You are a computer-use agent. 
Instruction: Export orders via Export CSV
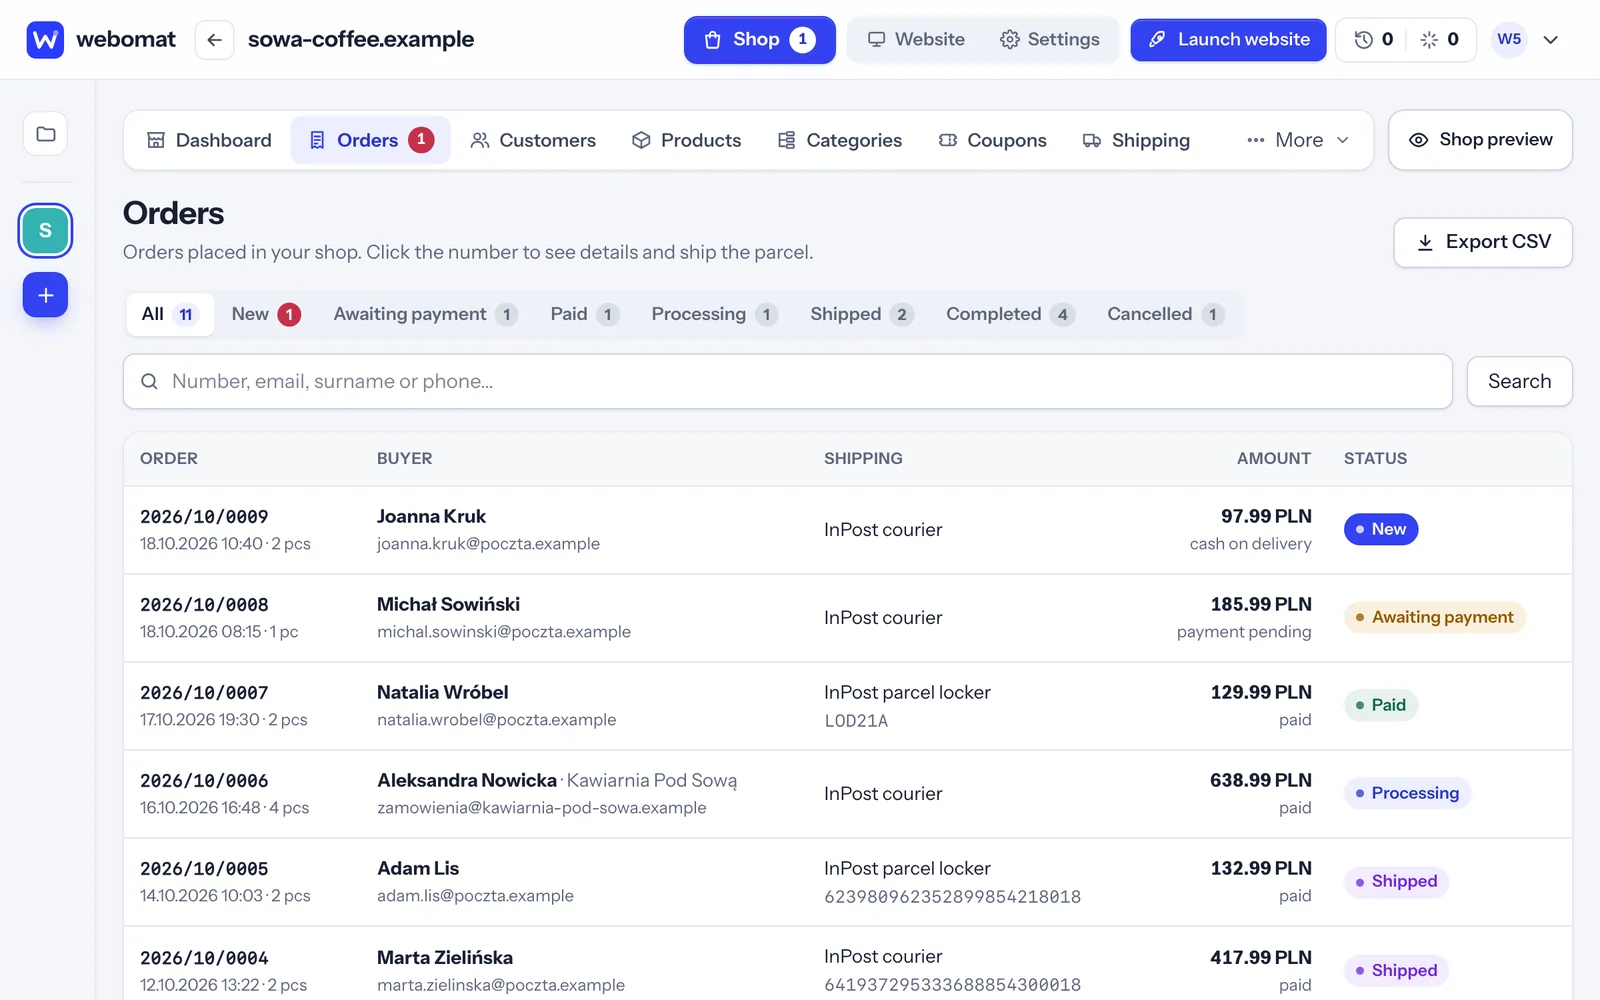1483,243
